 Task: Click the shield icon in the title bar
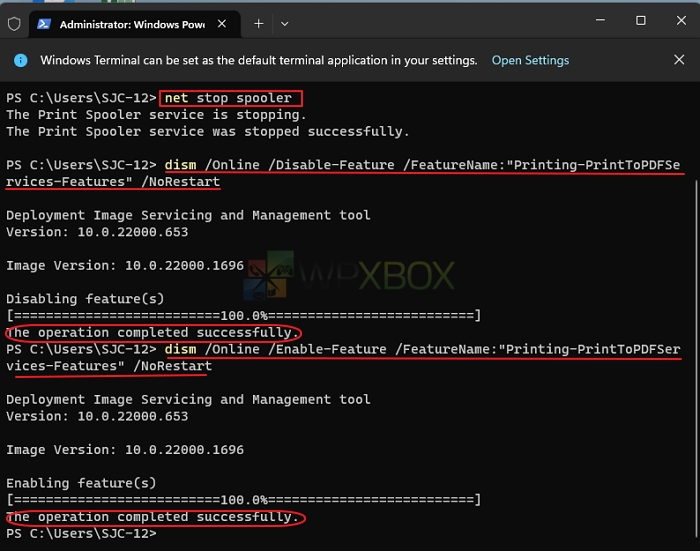pos(14,24)
